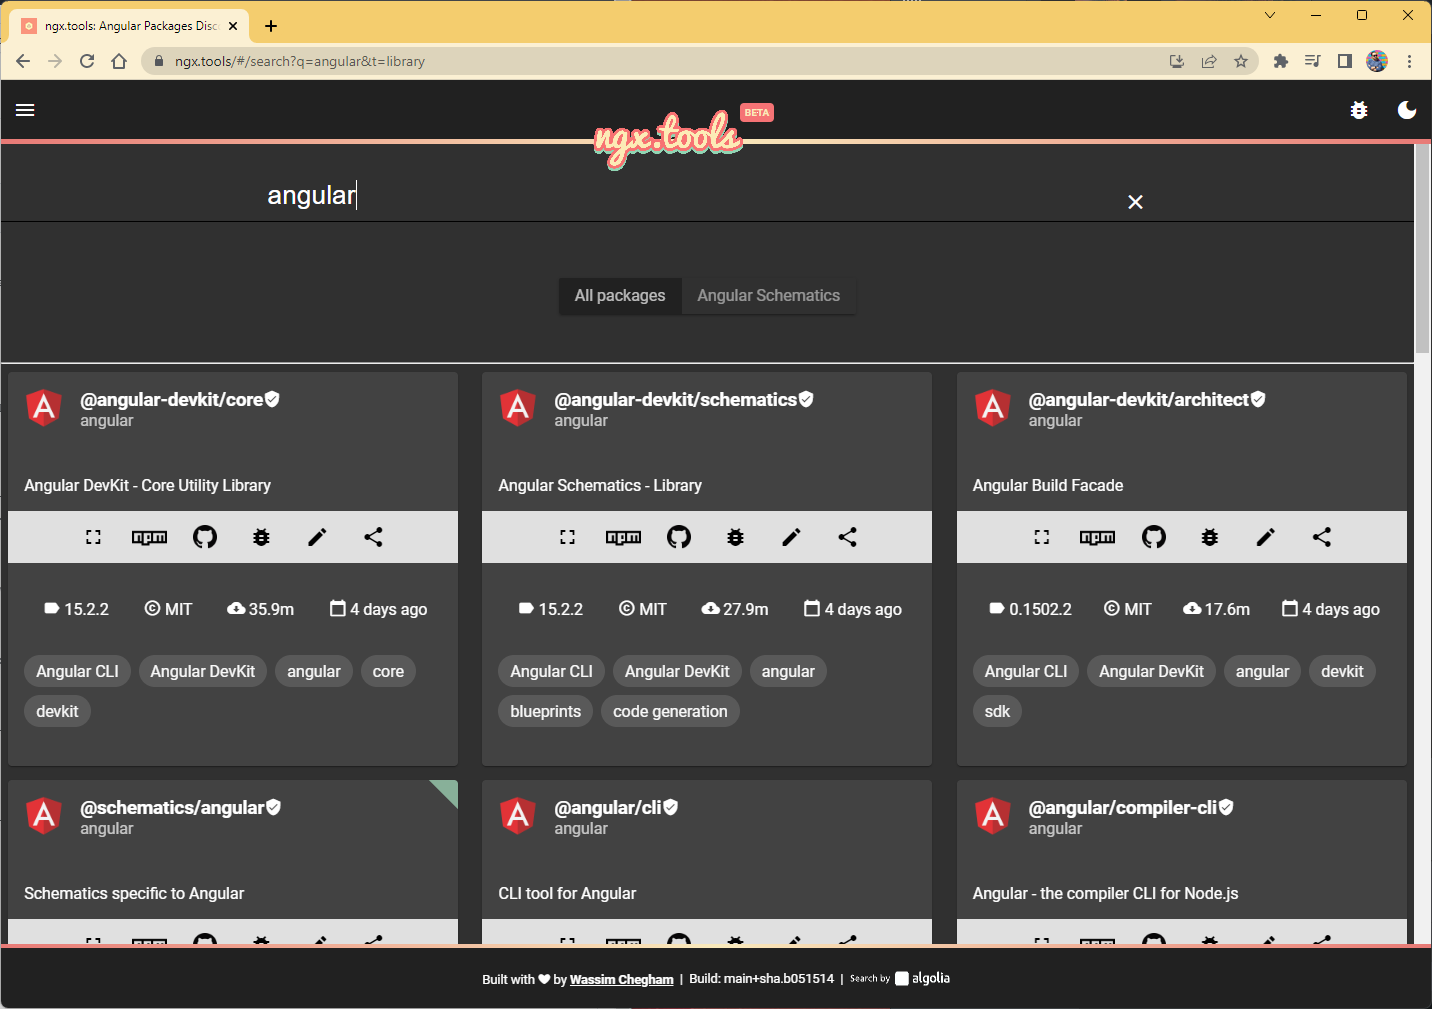This screenshot has height=1009, width=1432.
Task: Open bug icon on @angular-devkit/architect card
Action: click(x=1210, y=537)
